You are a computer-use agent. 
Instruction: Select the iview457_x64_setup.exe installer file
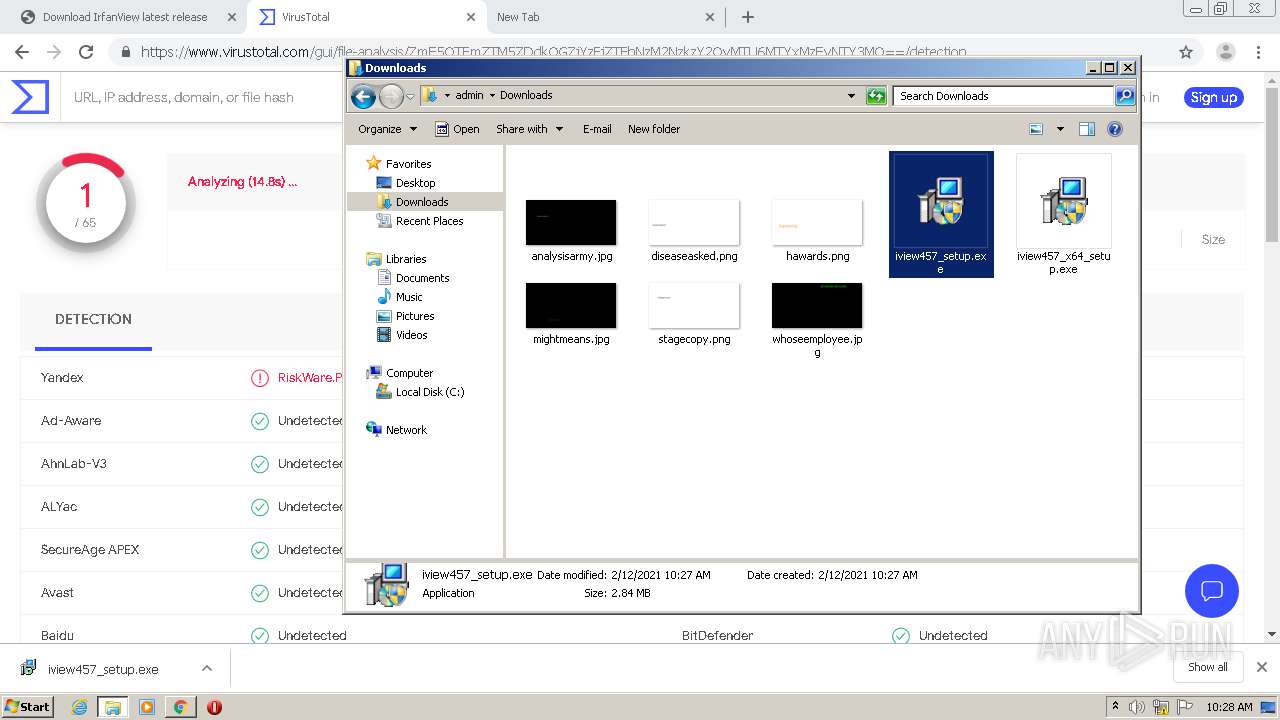1063,214
